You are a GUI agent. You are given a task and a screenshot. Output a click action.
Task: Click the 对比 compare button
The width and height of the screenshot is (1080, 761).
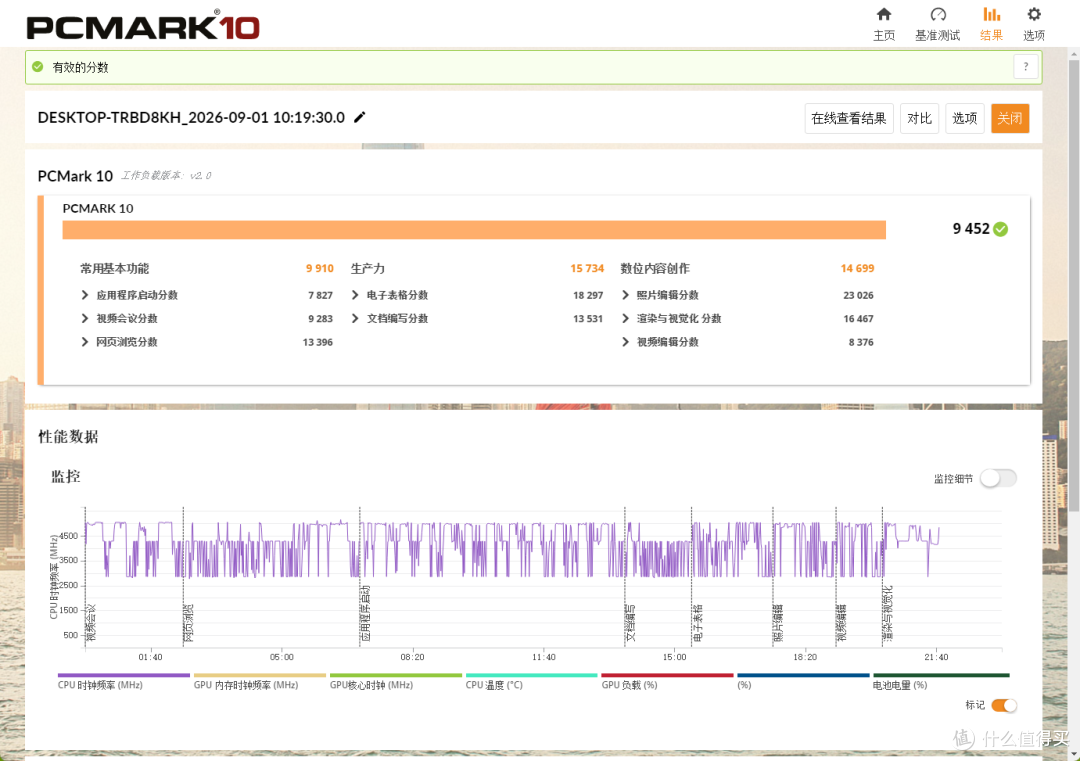(x=919, y=118)
